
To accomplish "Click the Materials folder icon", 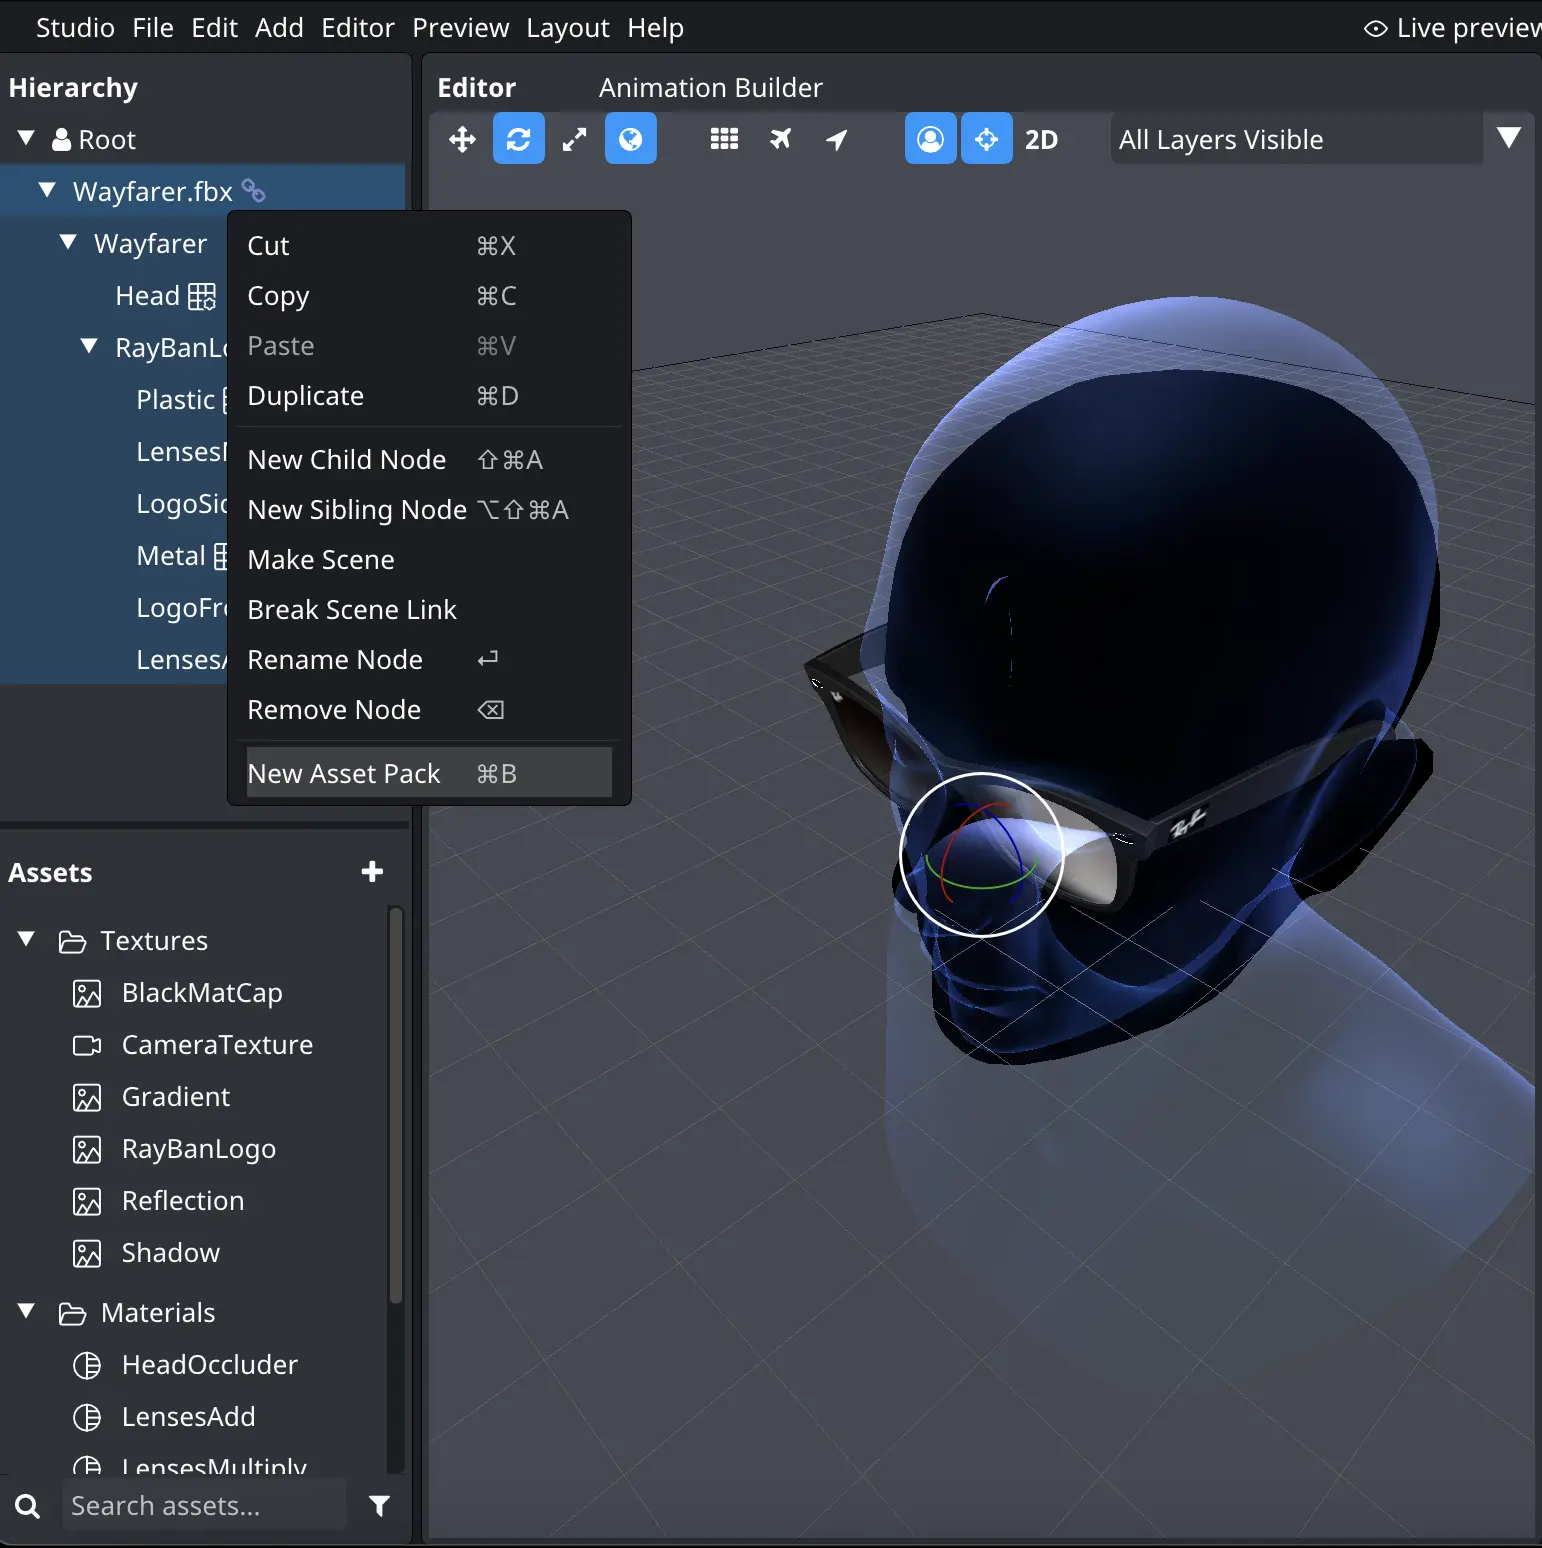I will [72, 1313].
